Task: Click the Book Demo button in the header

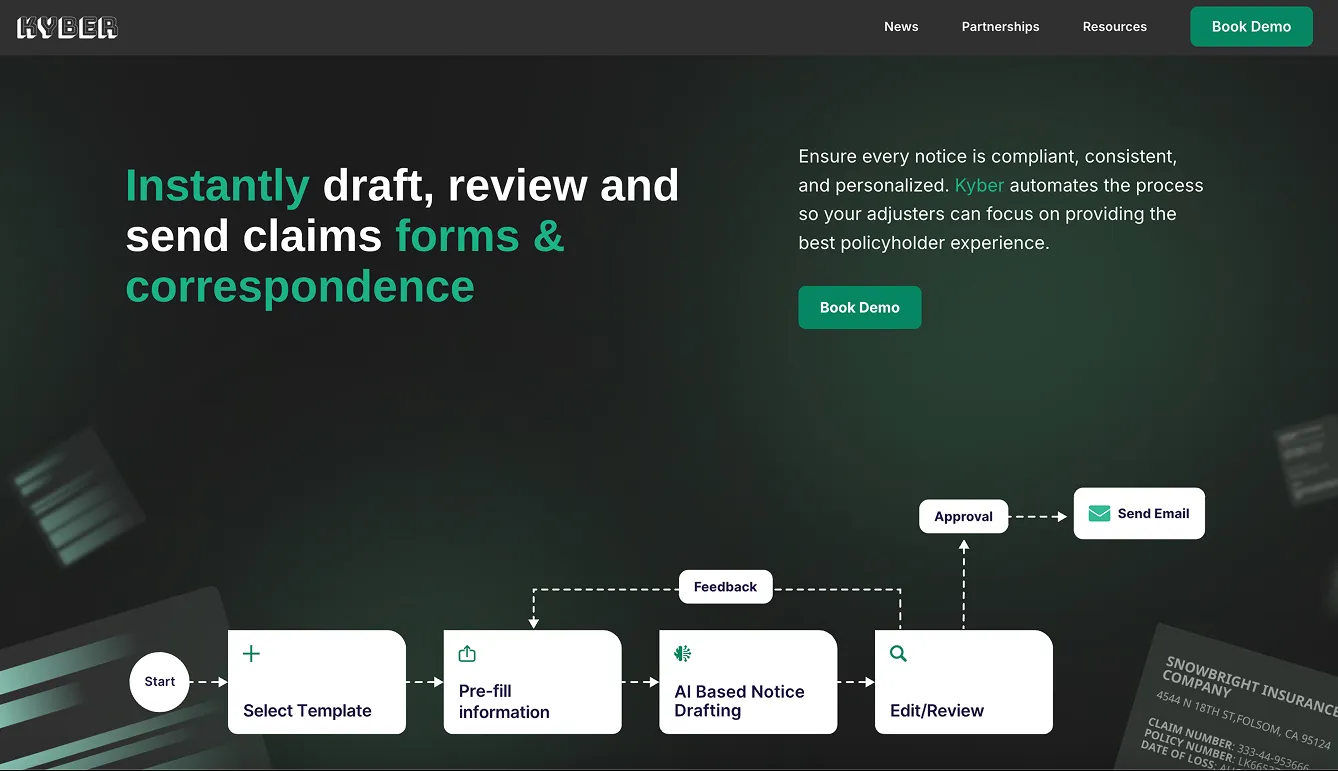Action: [x=1251, y=27]
